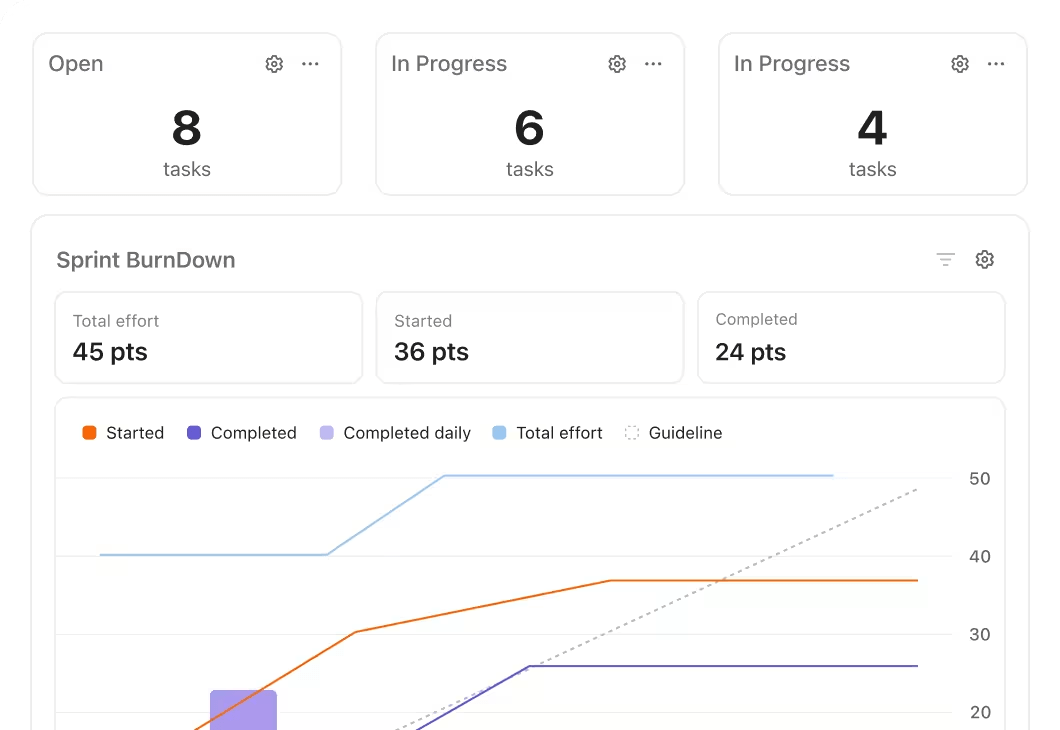Click the task count 8 on Open widget
Image resolution: width=1060 pixels, height=730 pixels.
click(x=187, y=128)
